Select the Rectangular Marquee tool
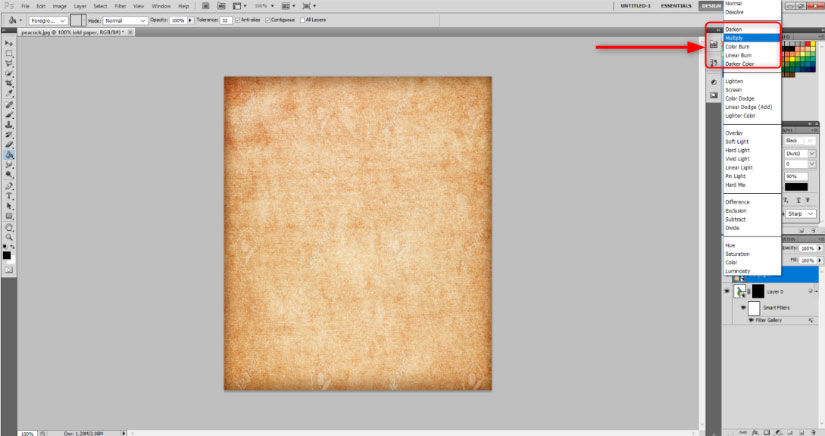Image resolution: width=825 pixels, height=436 pixels. point(9,53)
